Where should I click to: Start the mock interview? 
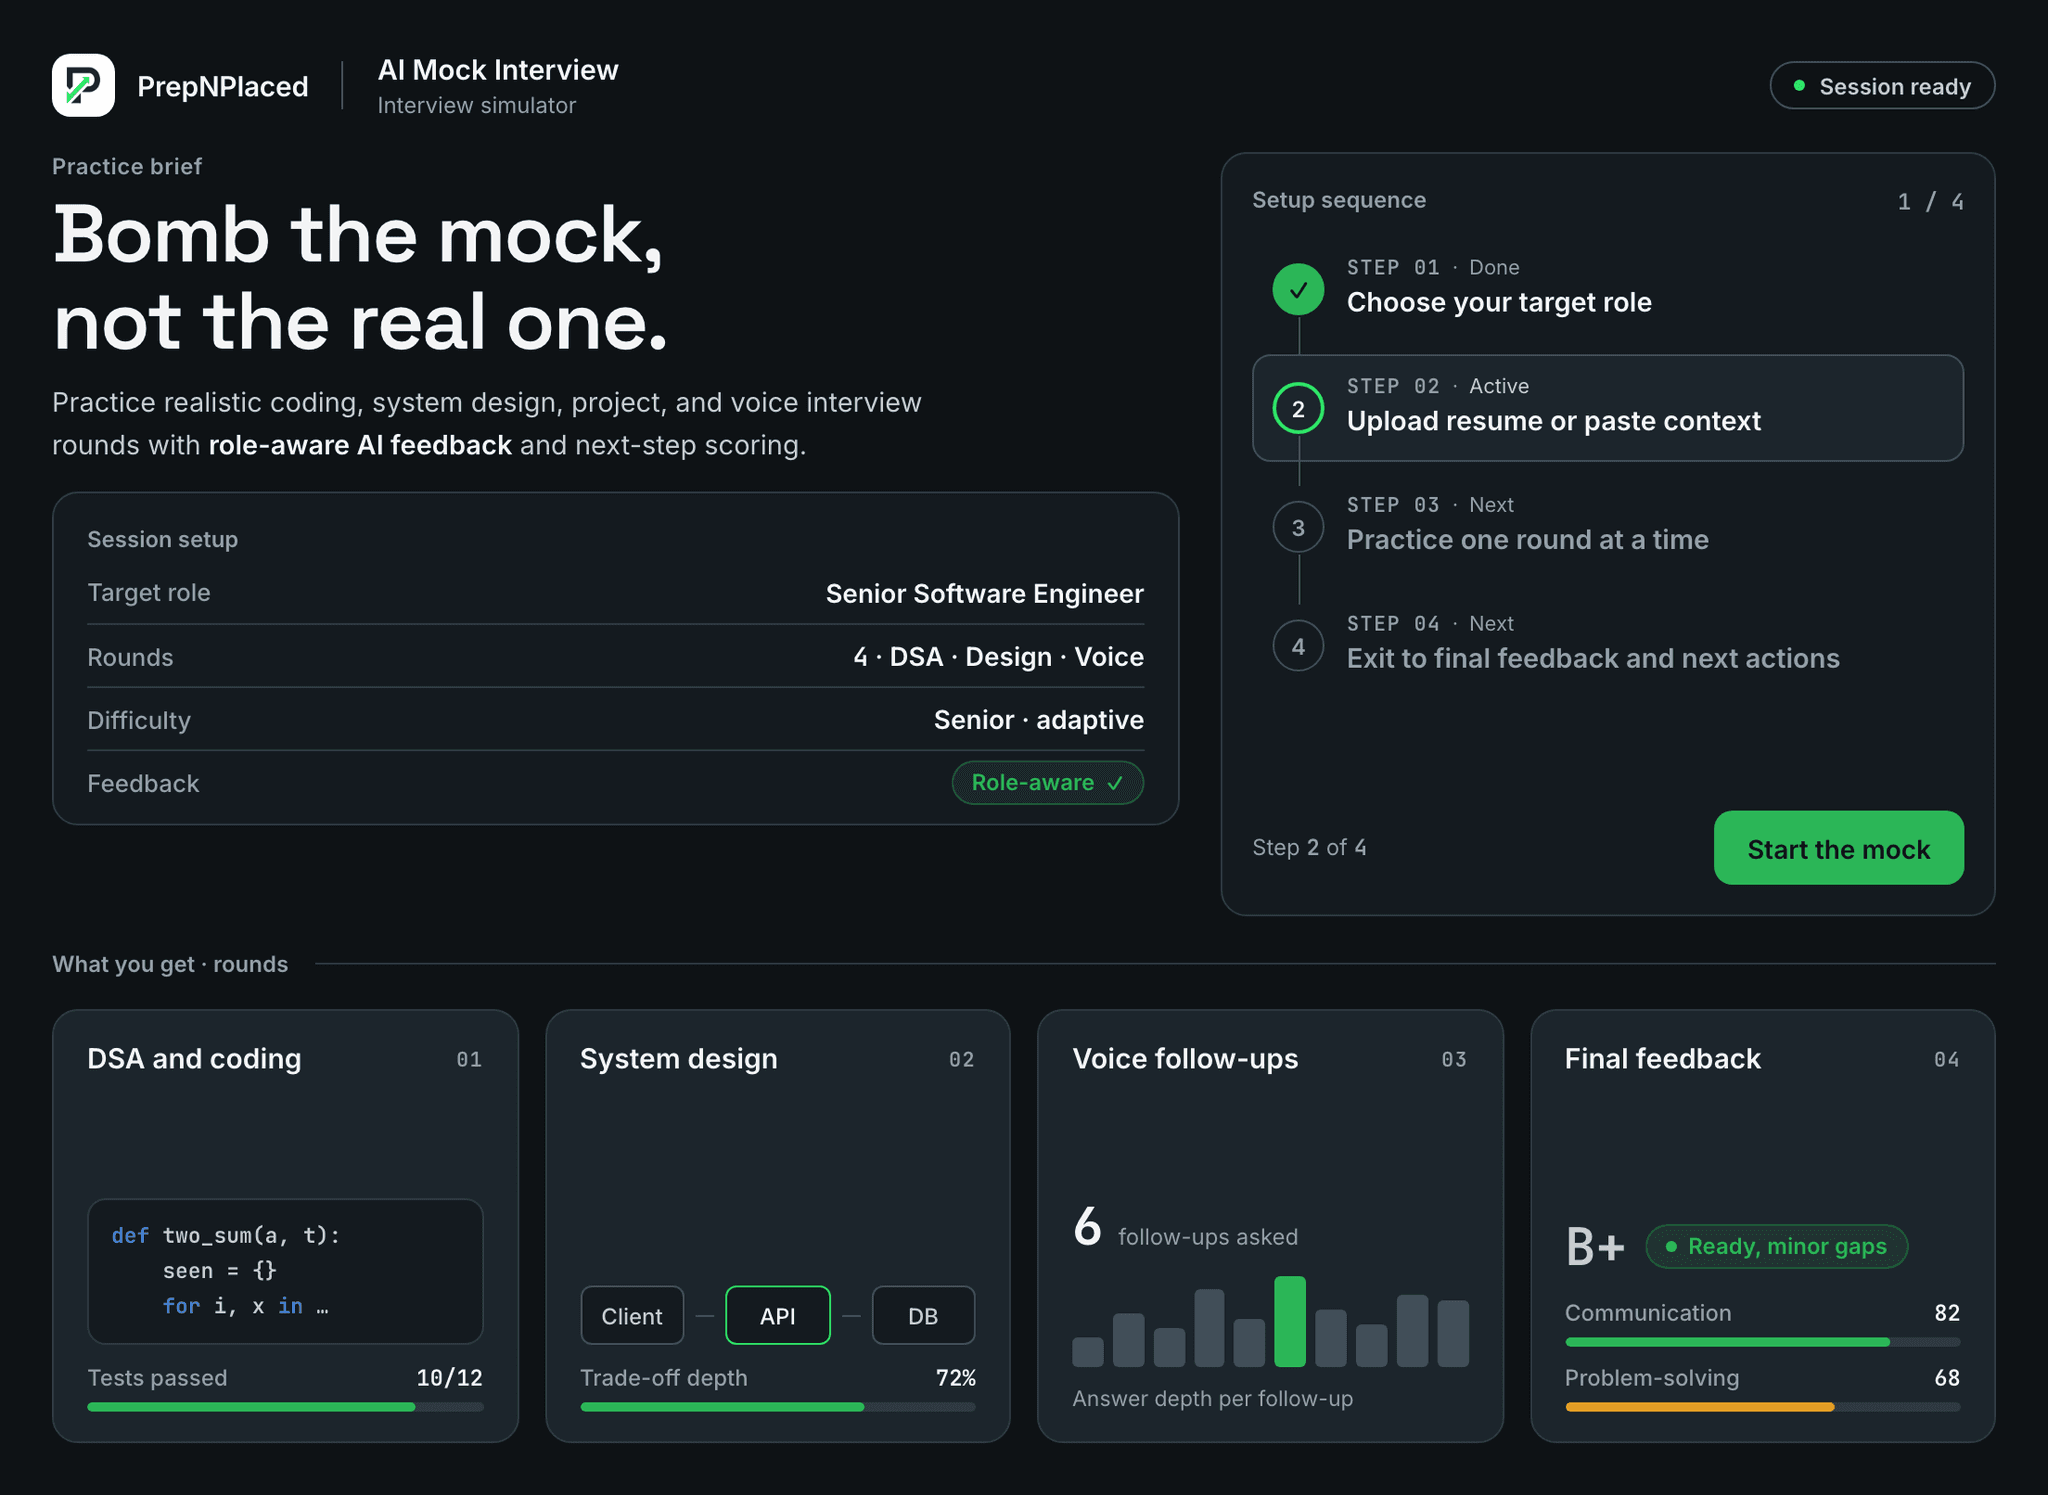coord(1838,848)
